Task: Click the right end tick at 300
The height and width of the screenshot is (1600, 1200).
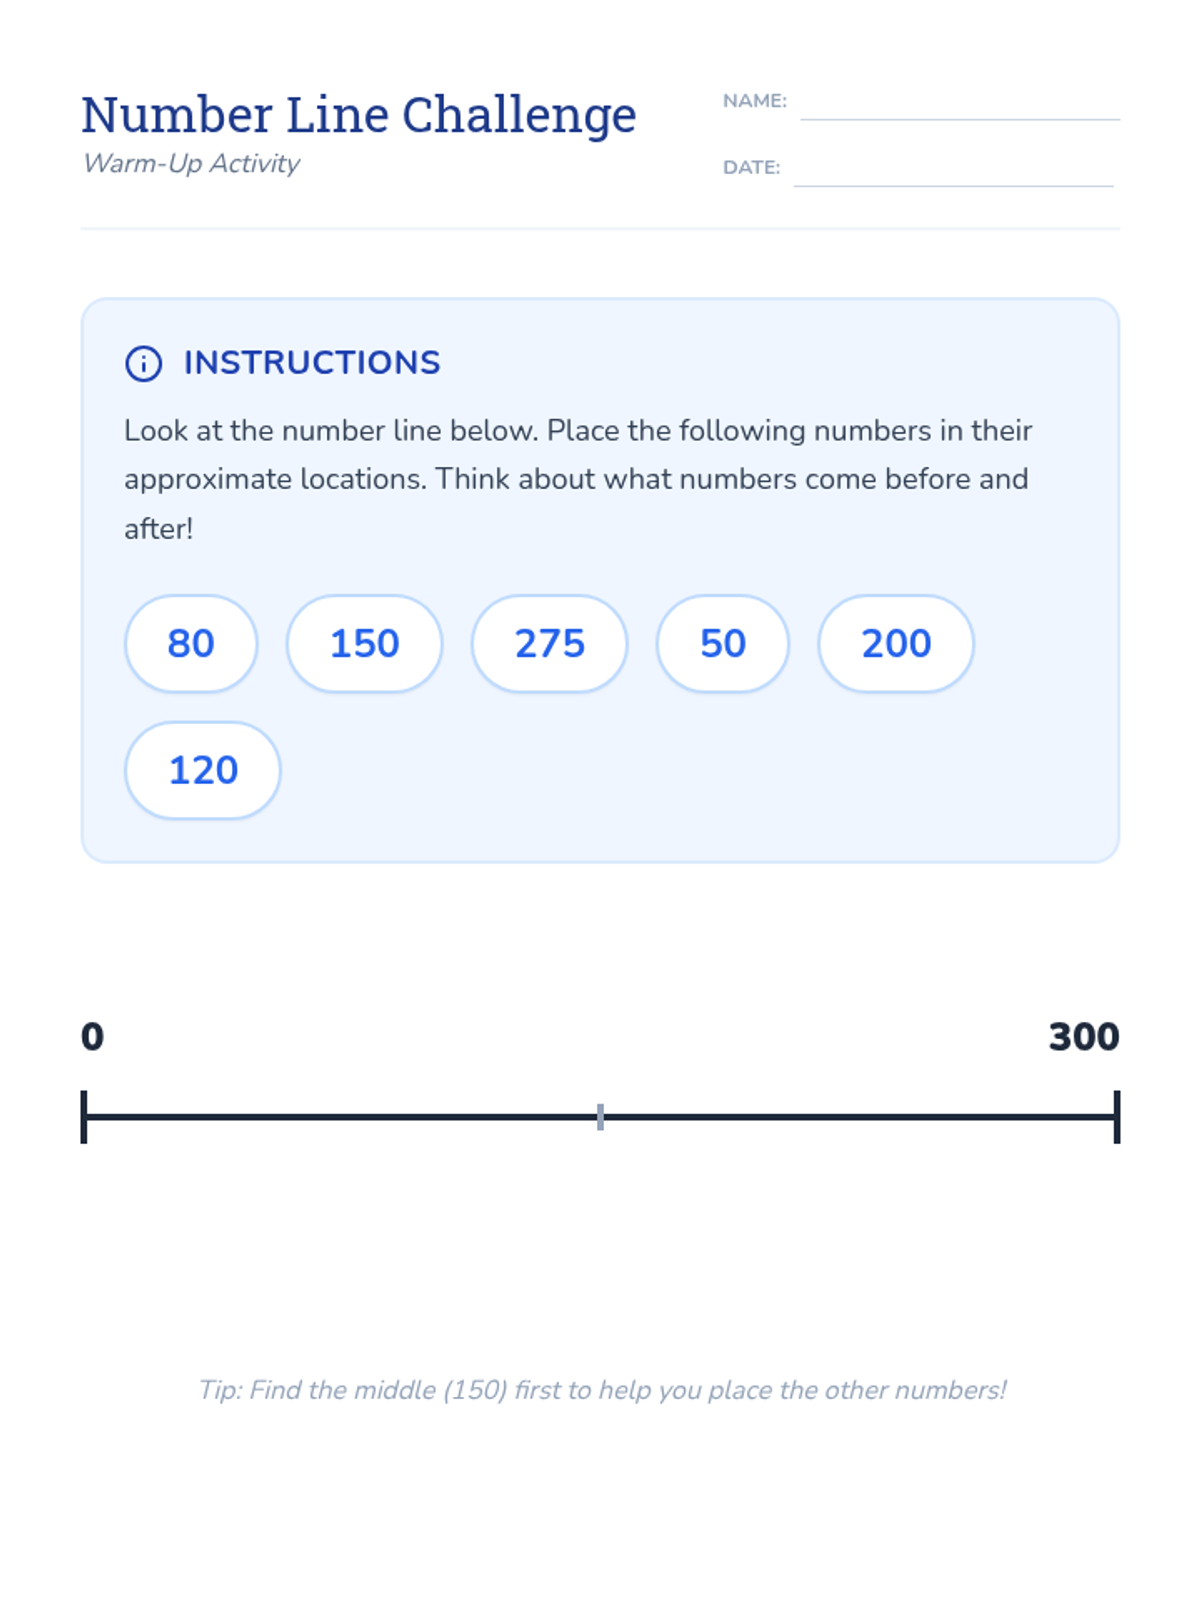Action: (1116, 1117)
